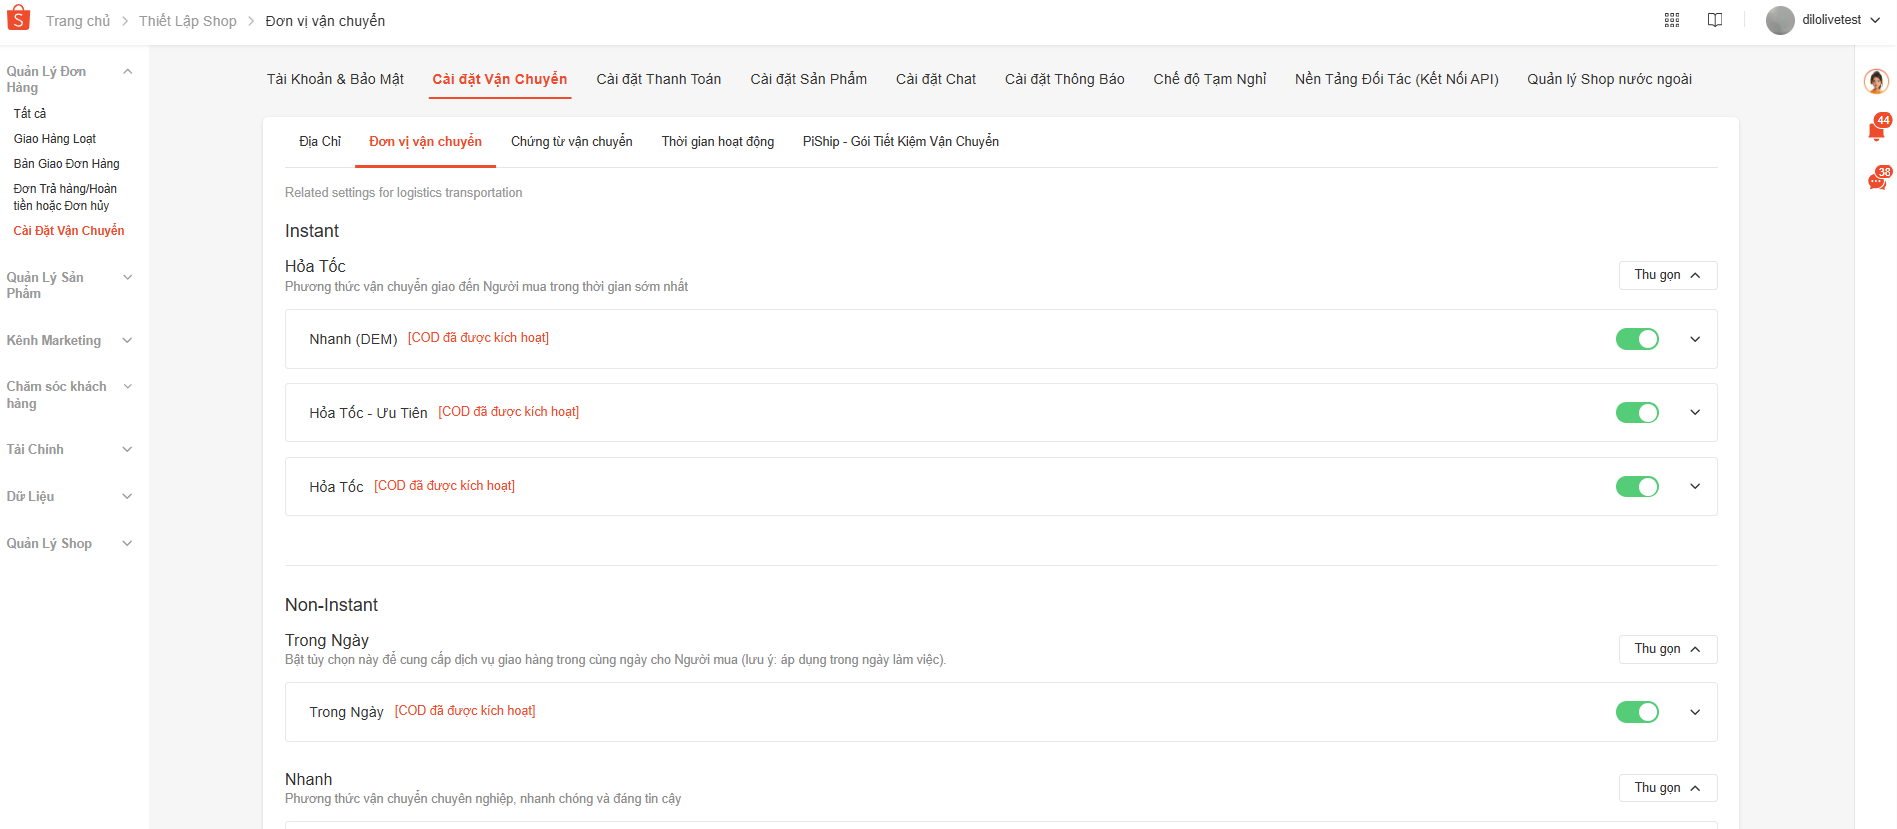Disable the Trong Ngày shipping toggle
Image resolution: width=1897 pixels, height=829 pixels.
point(1637,712)
